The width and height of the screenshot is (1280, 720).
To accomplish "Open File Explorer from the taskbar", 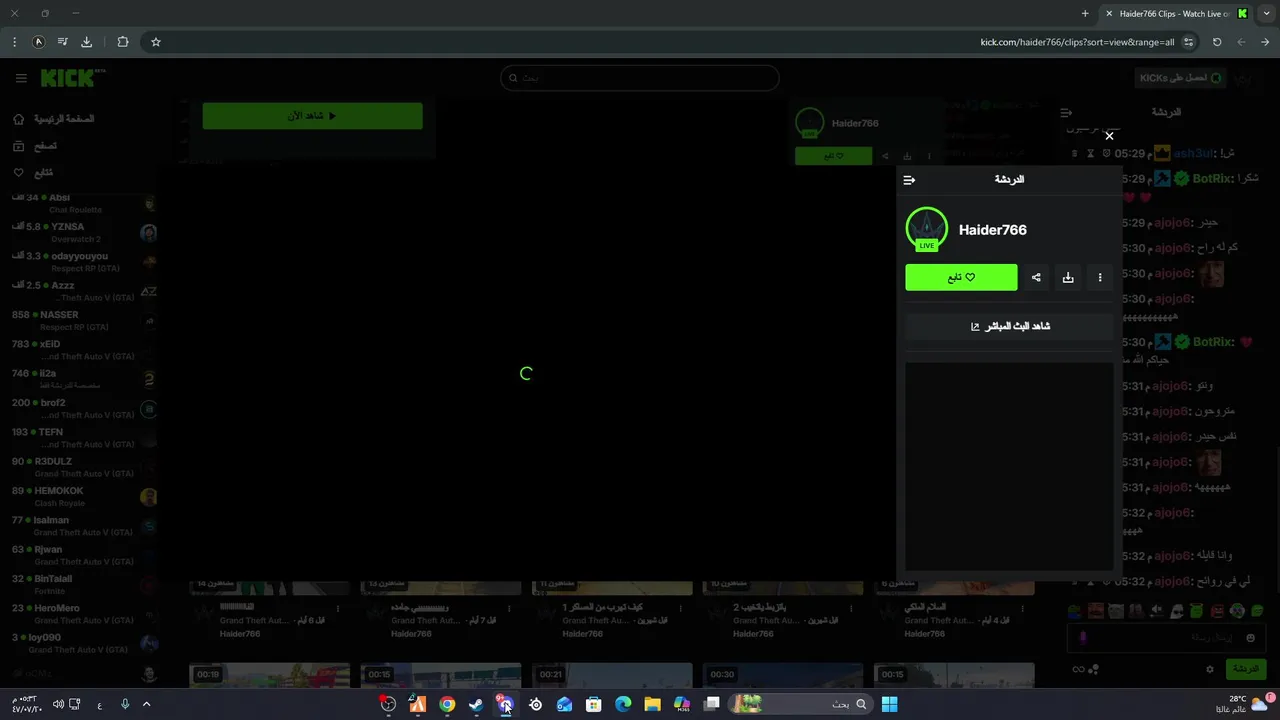I will coord(652,704).
